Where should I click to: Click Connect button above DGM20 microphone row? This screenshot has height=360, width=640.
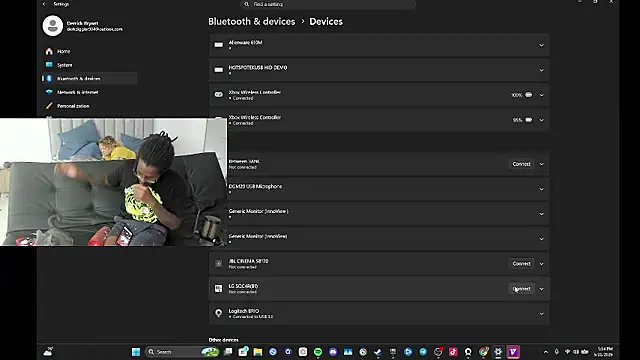pyautogui.click(x=522, y=164)
